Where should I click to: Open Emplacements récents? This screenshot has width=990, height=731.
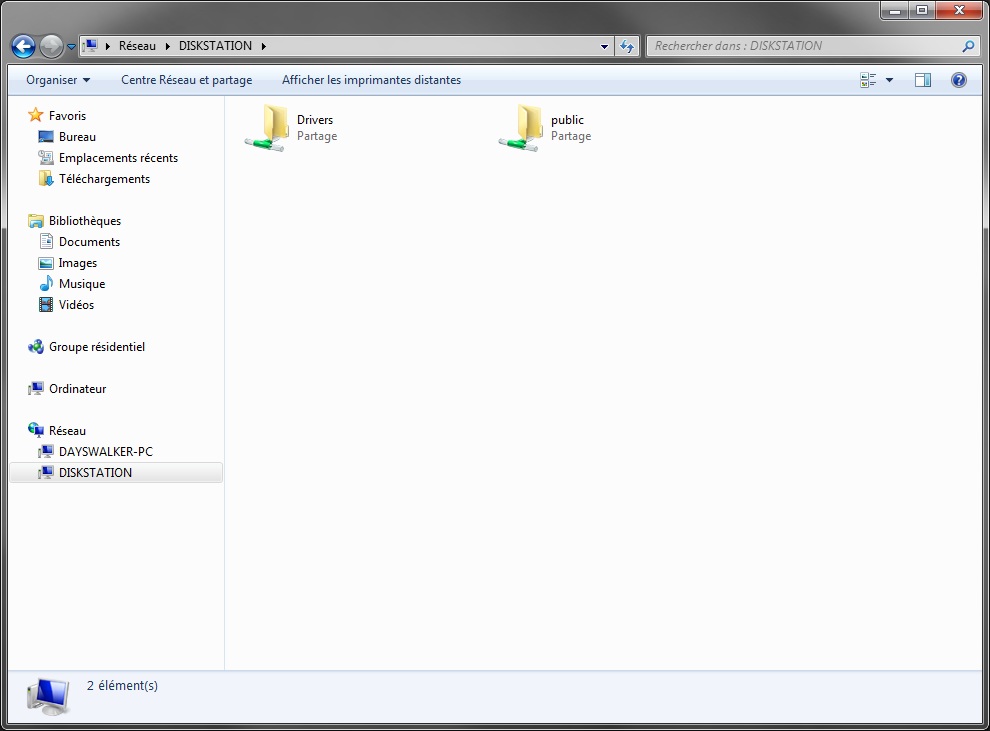118,158
